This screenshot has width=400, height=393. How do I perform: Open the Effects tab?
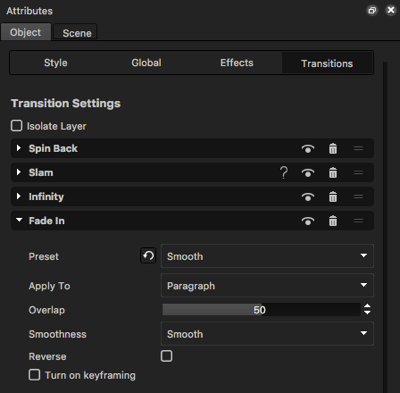237,63
